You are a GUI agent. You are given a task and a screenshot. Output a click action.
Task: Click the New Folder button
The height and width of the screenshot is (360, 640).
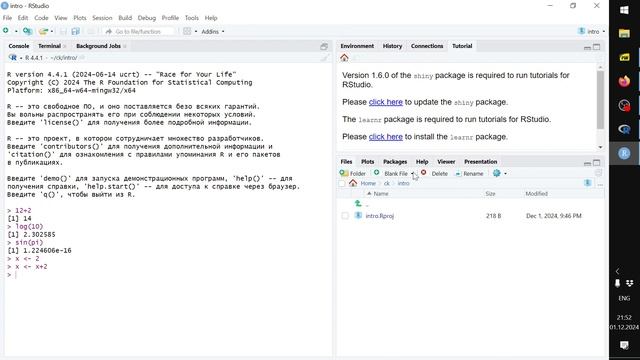353,173
